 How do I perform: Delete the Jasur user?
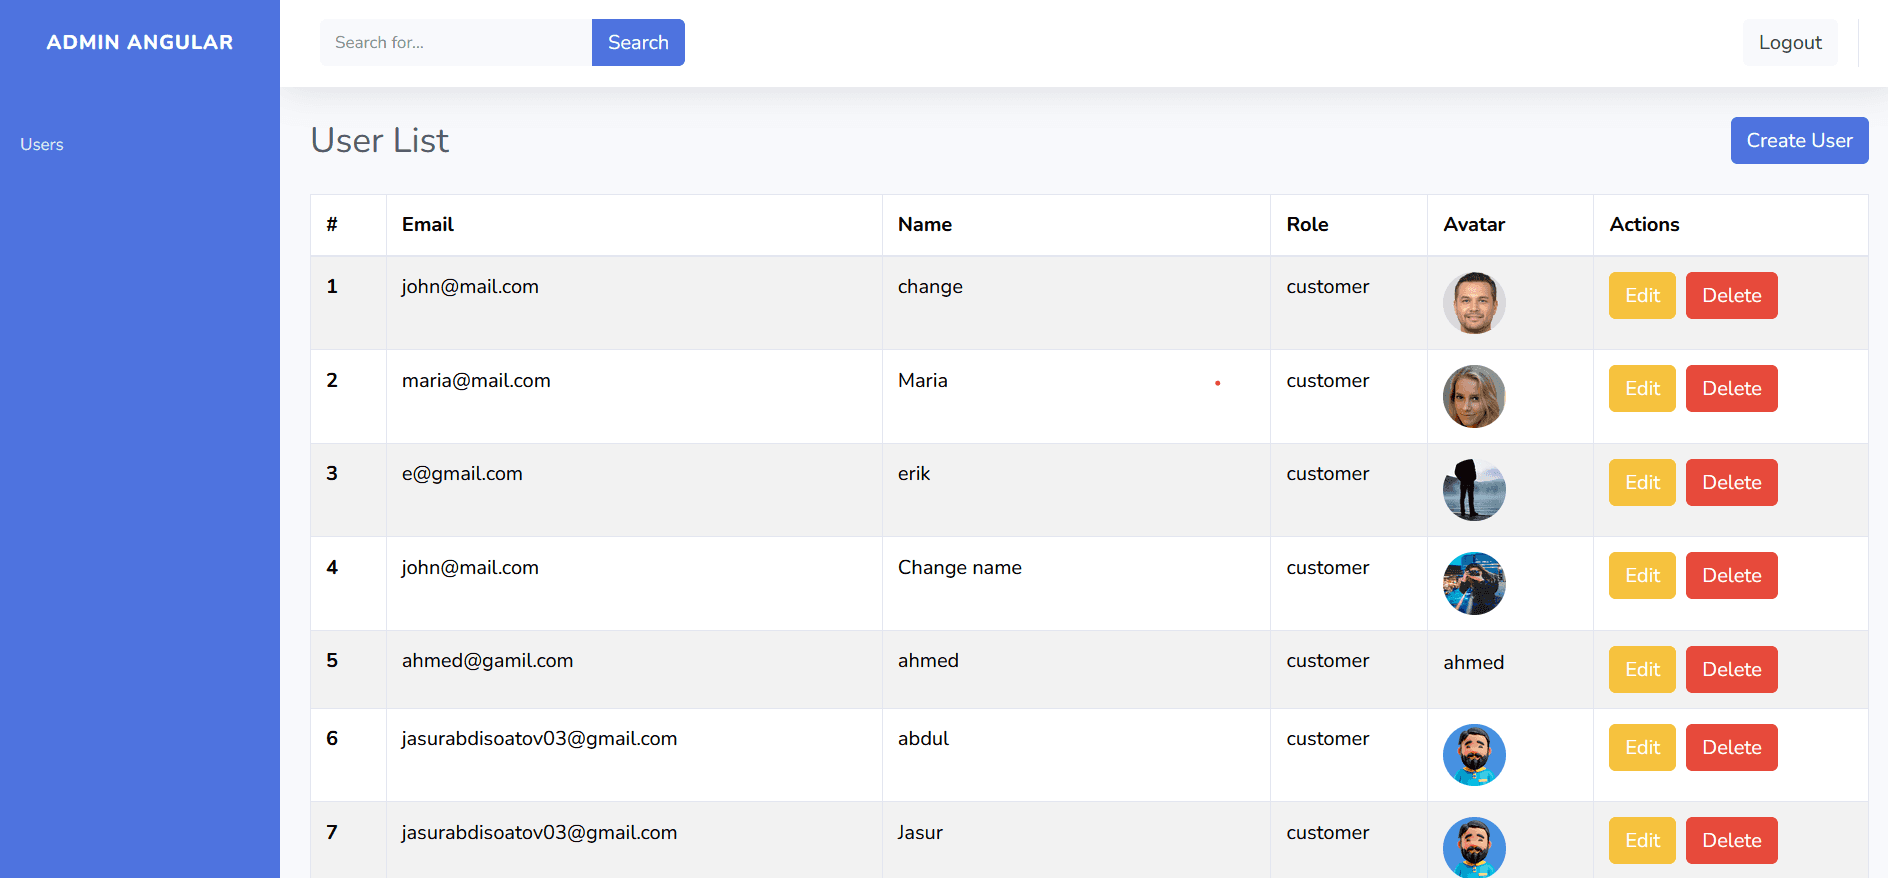click(x=1732, y=840)
